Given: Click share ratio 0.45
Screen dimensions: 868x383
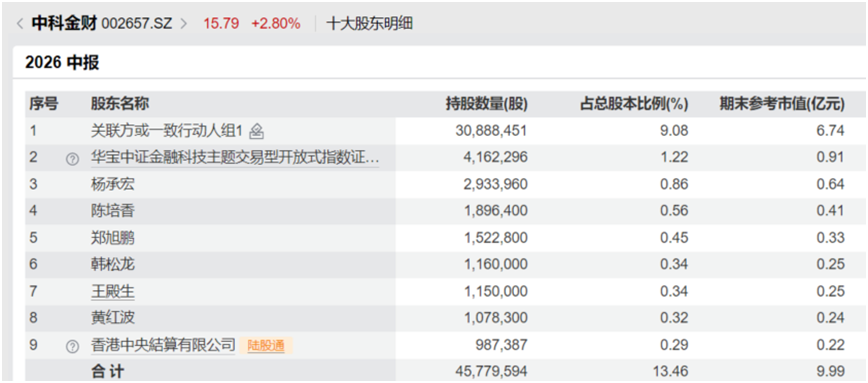Looking at the screenshot, I should (674, 237).
